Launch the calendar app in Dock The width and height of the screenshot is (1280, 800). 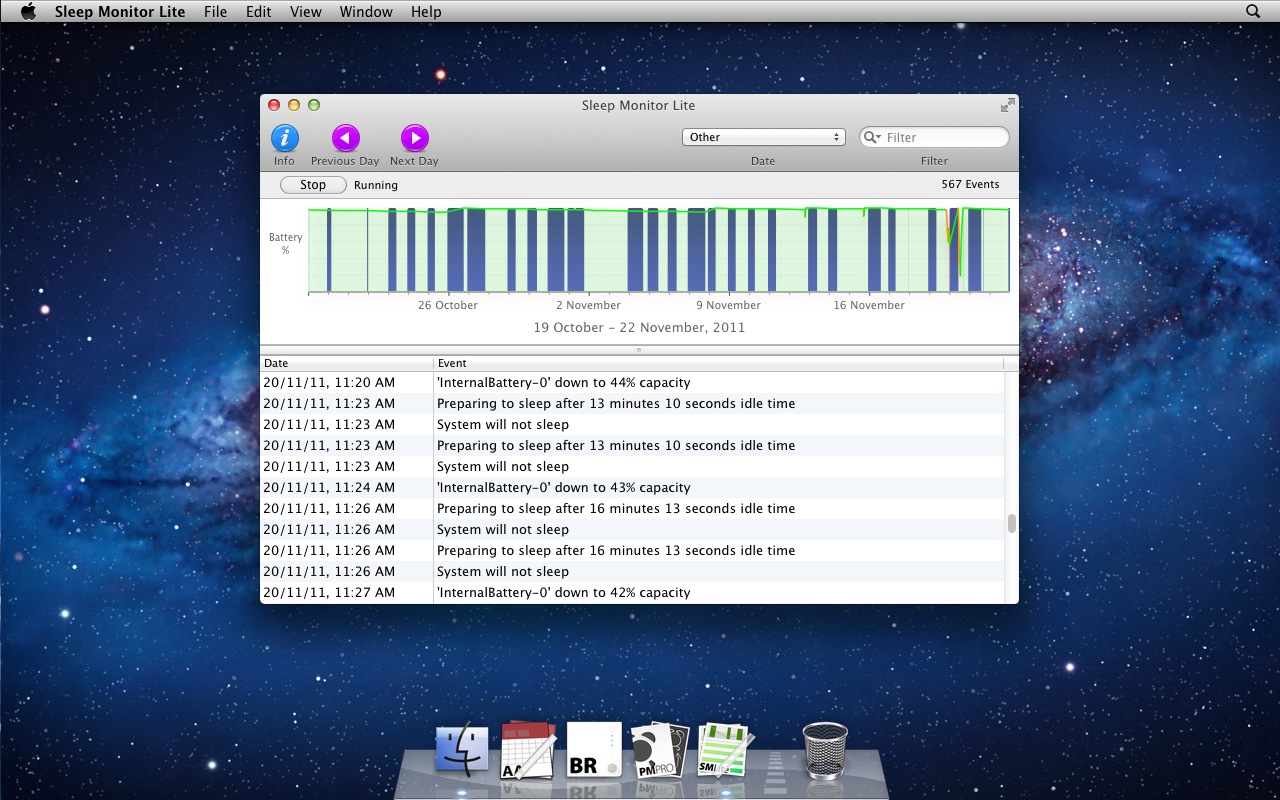[x=527, y=750]
